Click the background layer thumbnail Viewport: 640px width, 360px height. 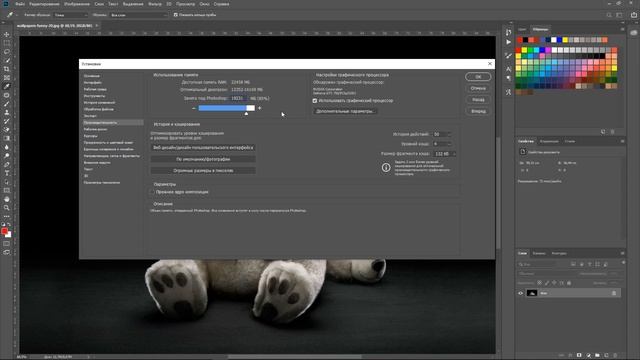[x=532, y=293]
